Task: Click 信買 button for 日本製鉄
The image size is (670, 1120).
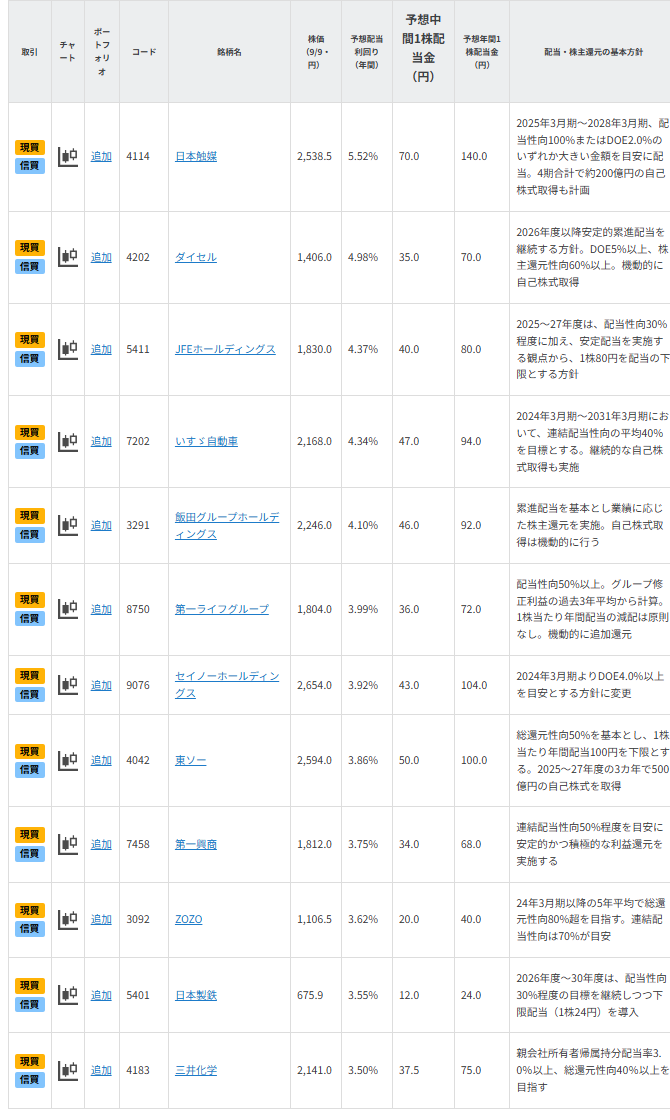Action: tap(30, 1004)
